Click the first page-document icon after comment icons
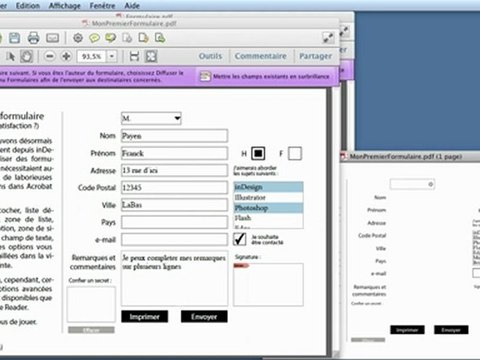This screenshot has width=480, height=360. click(x=127, y=38)
